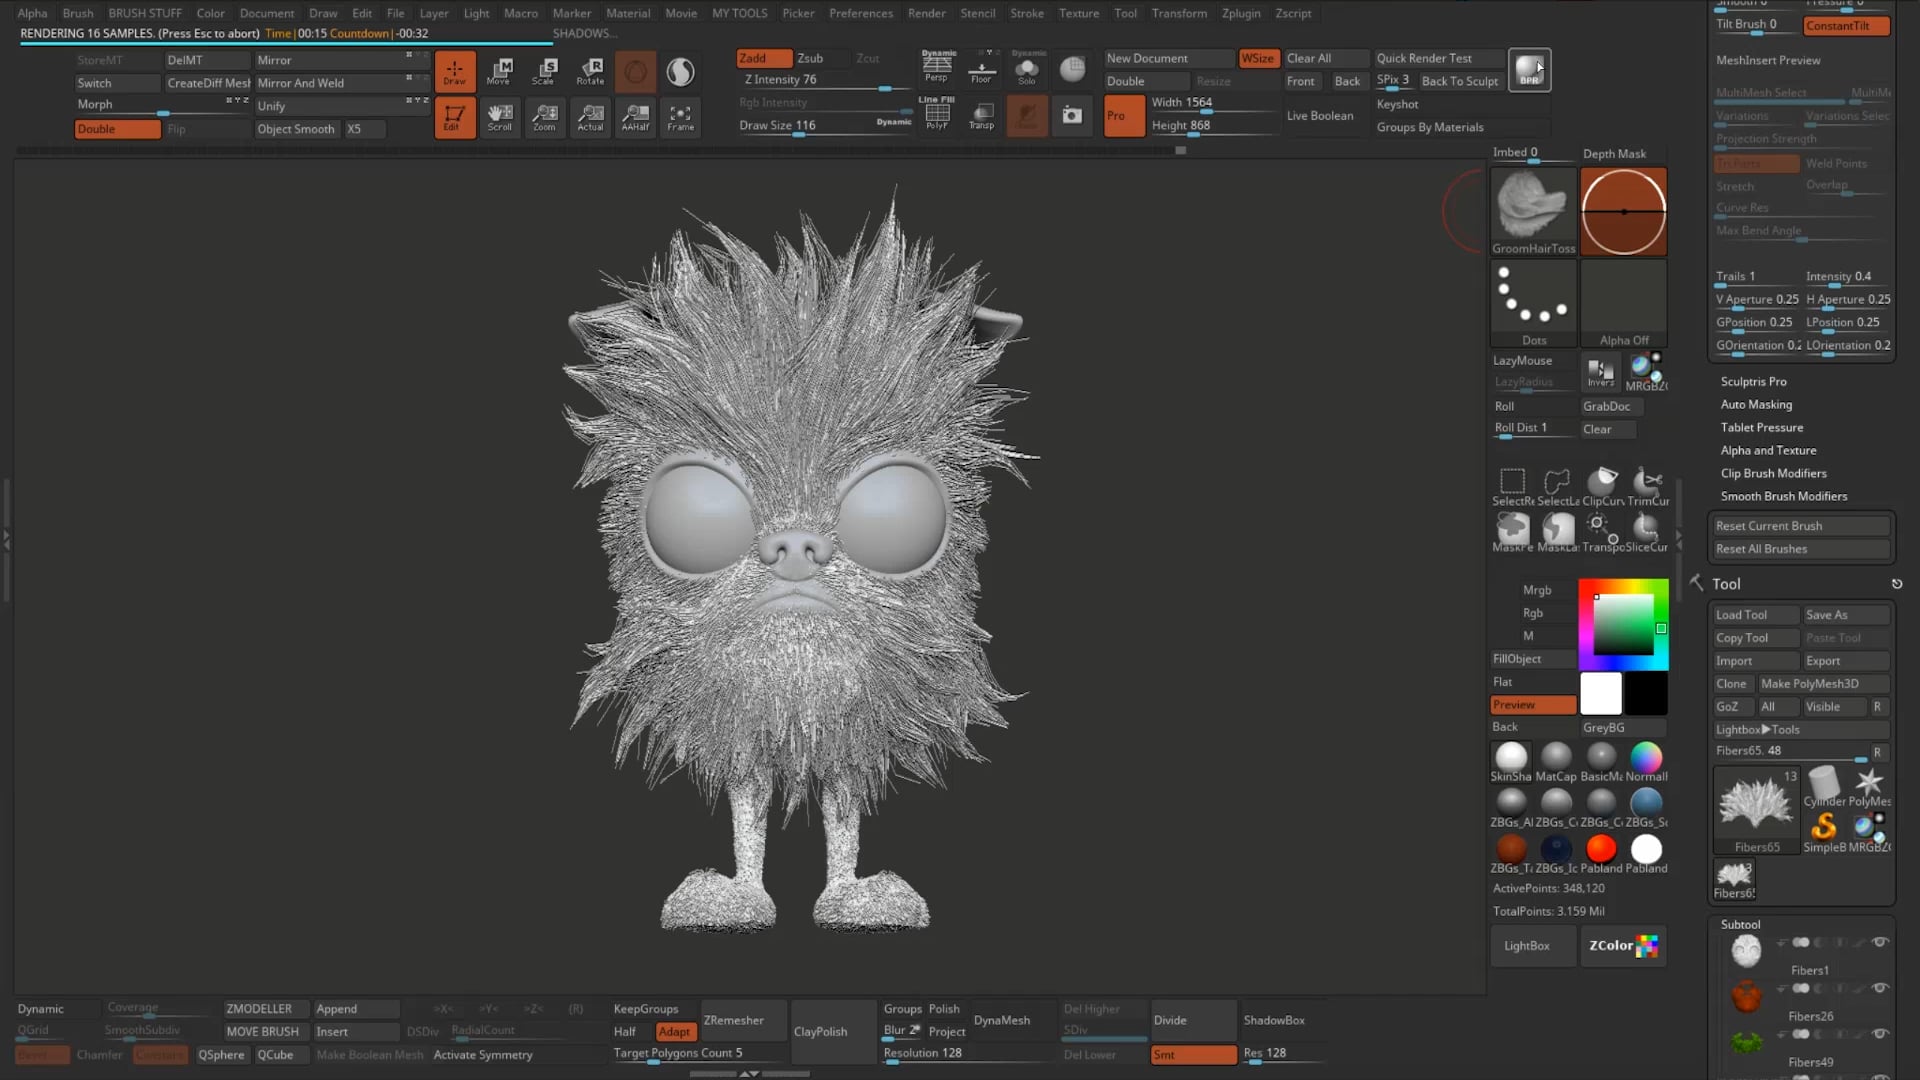
Task: Select the Scale tool icon
Action: (x=544, y=71)
